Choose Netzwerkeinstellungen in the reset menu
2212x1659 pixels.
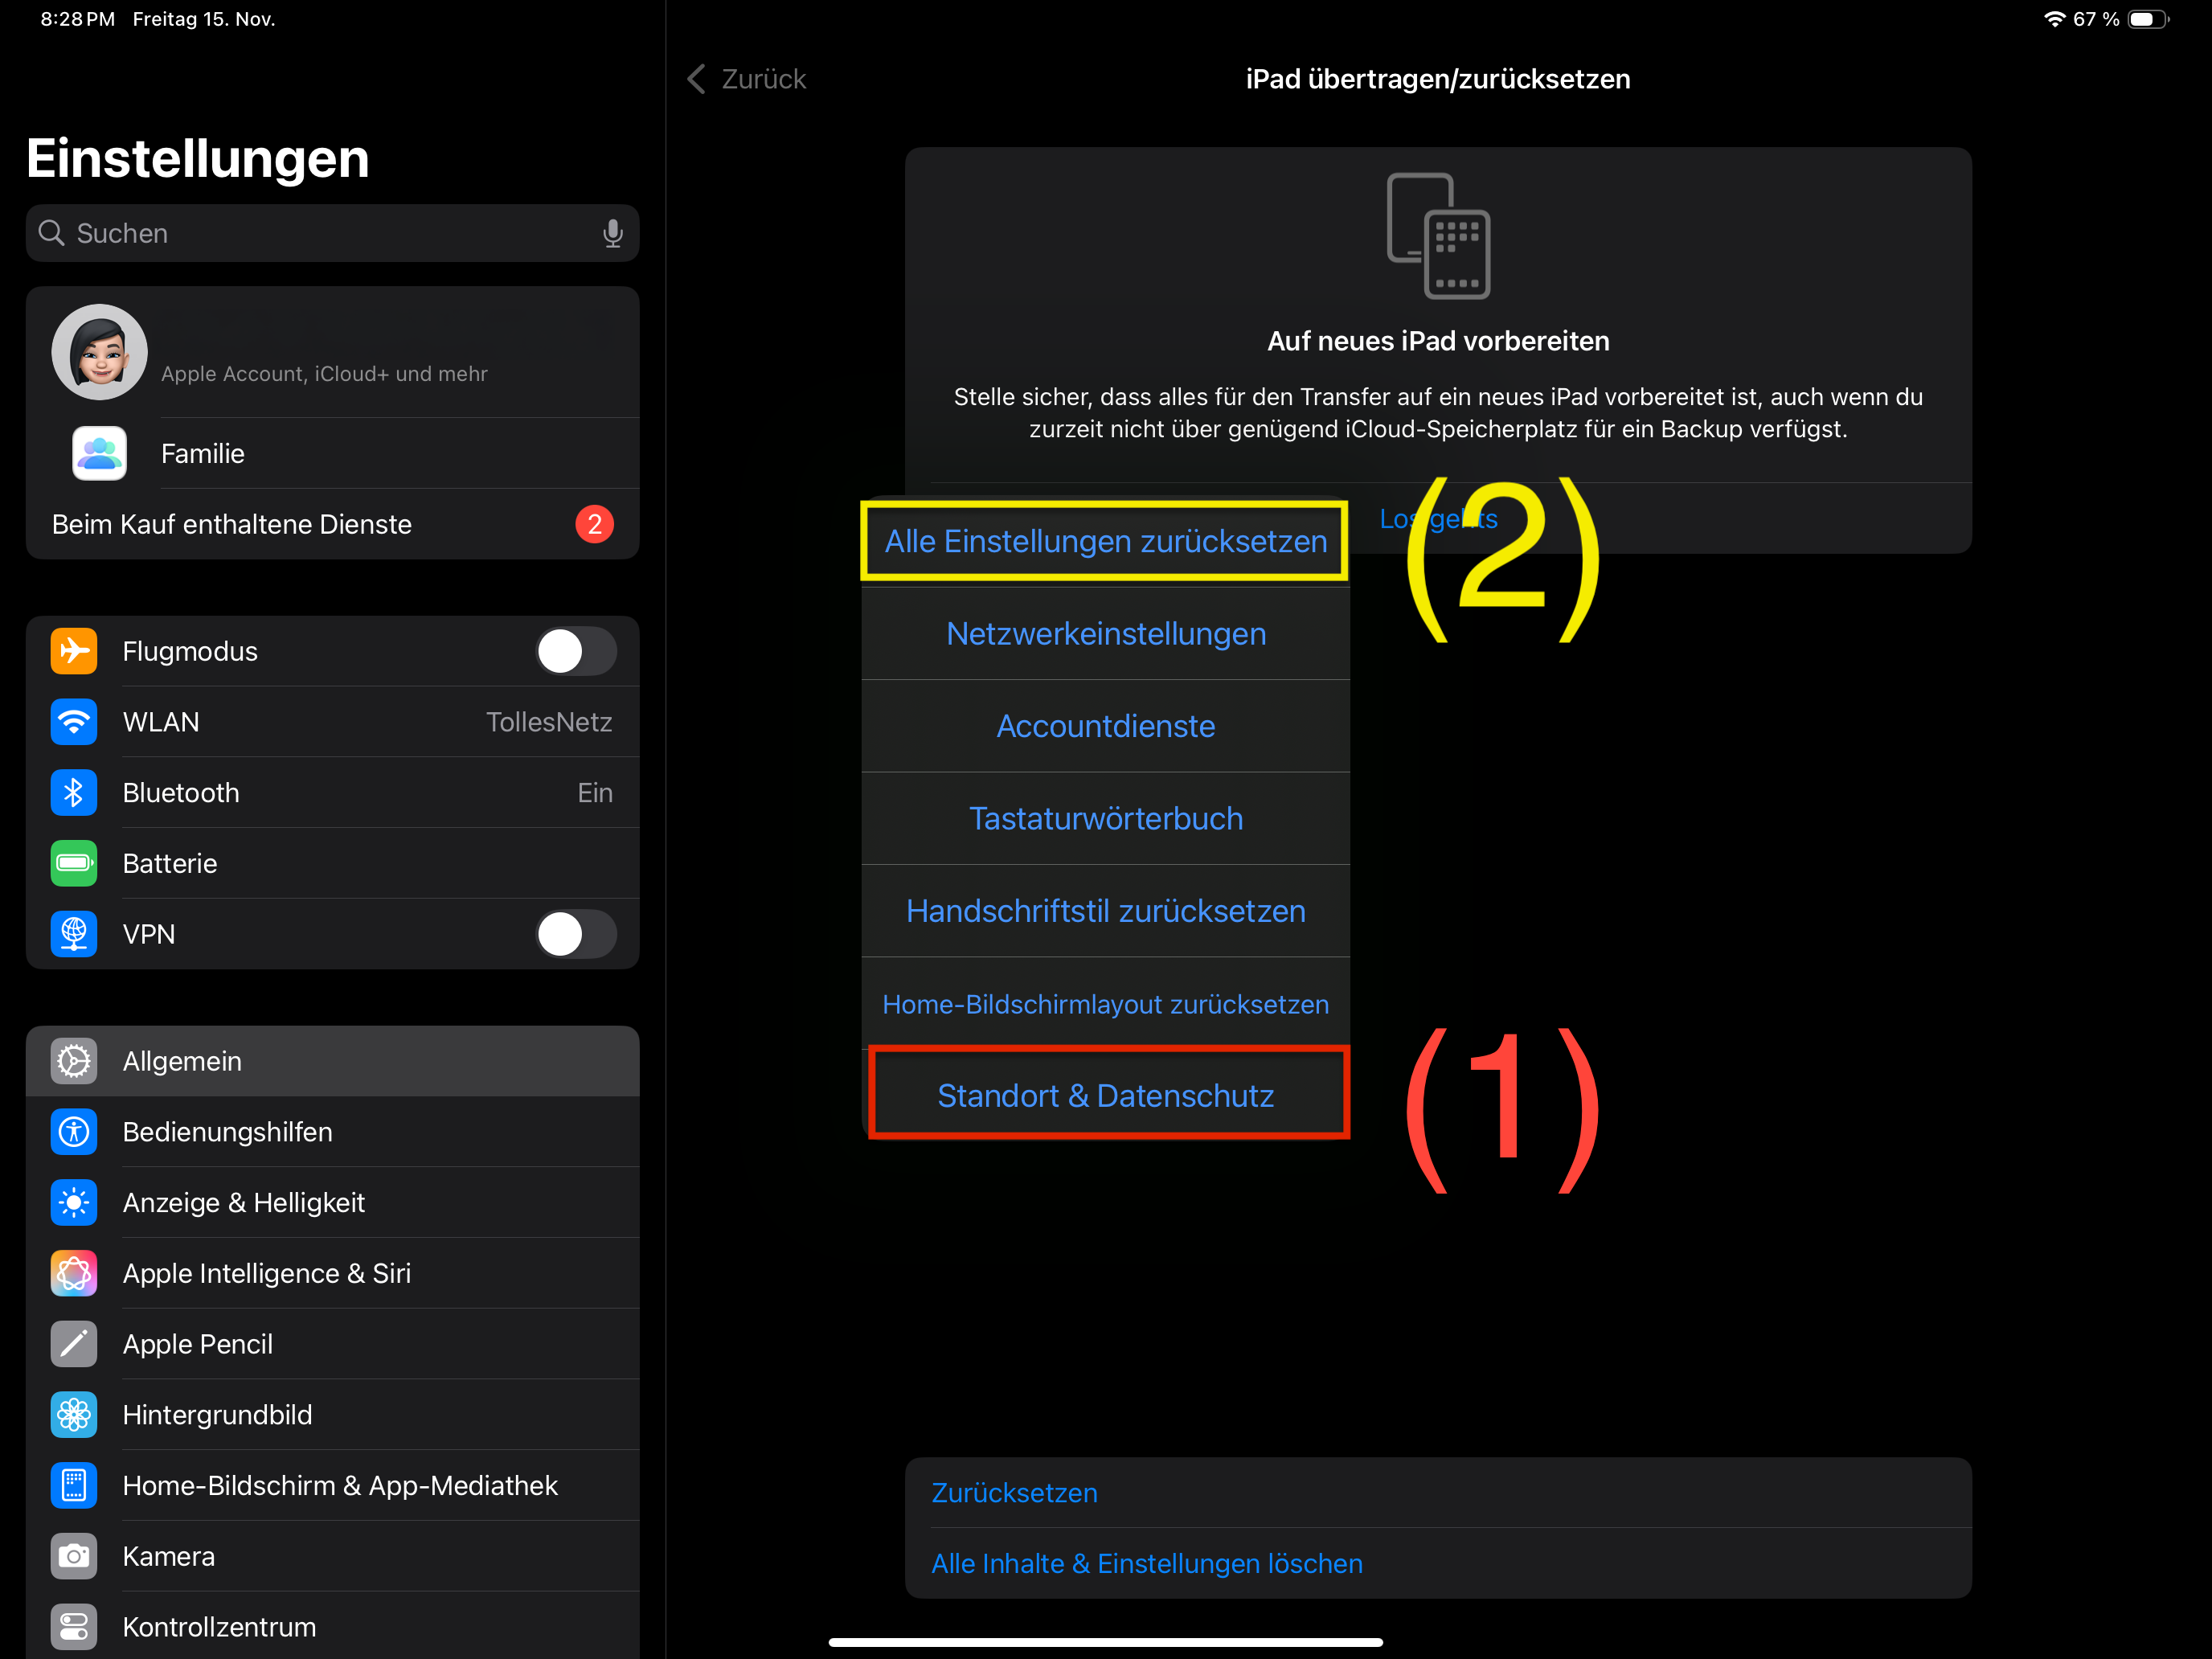pyautogui.click(x=1105, y=634)
